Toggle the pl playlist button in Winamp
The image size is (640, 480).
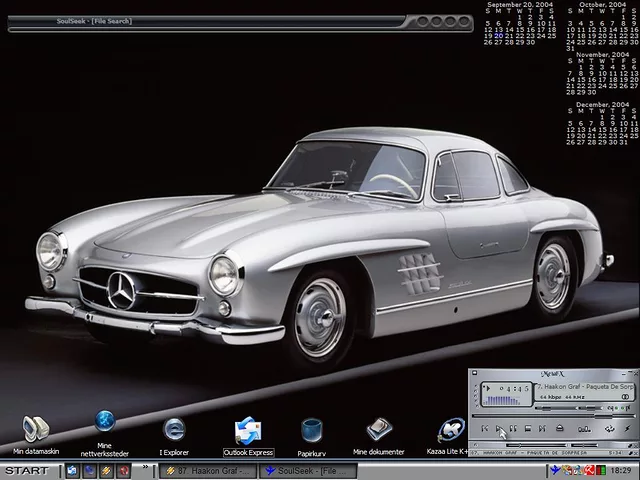point(627,408)
